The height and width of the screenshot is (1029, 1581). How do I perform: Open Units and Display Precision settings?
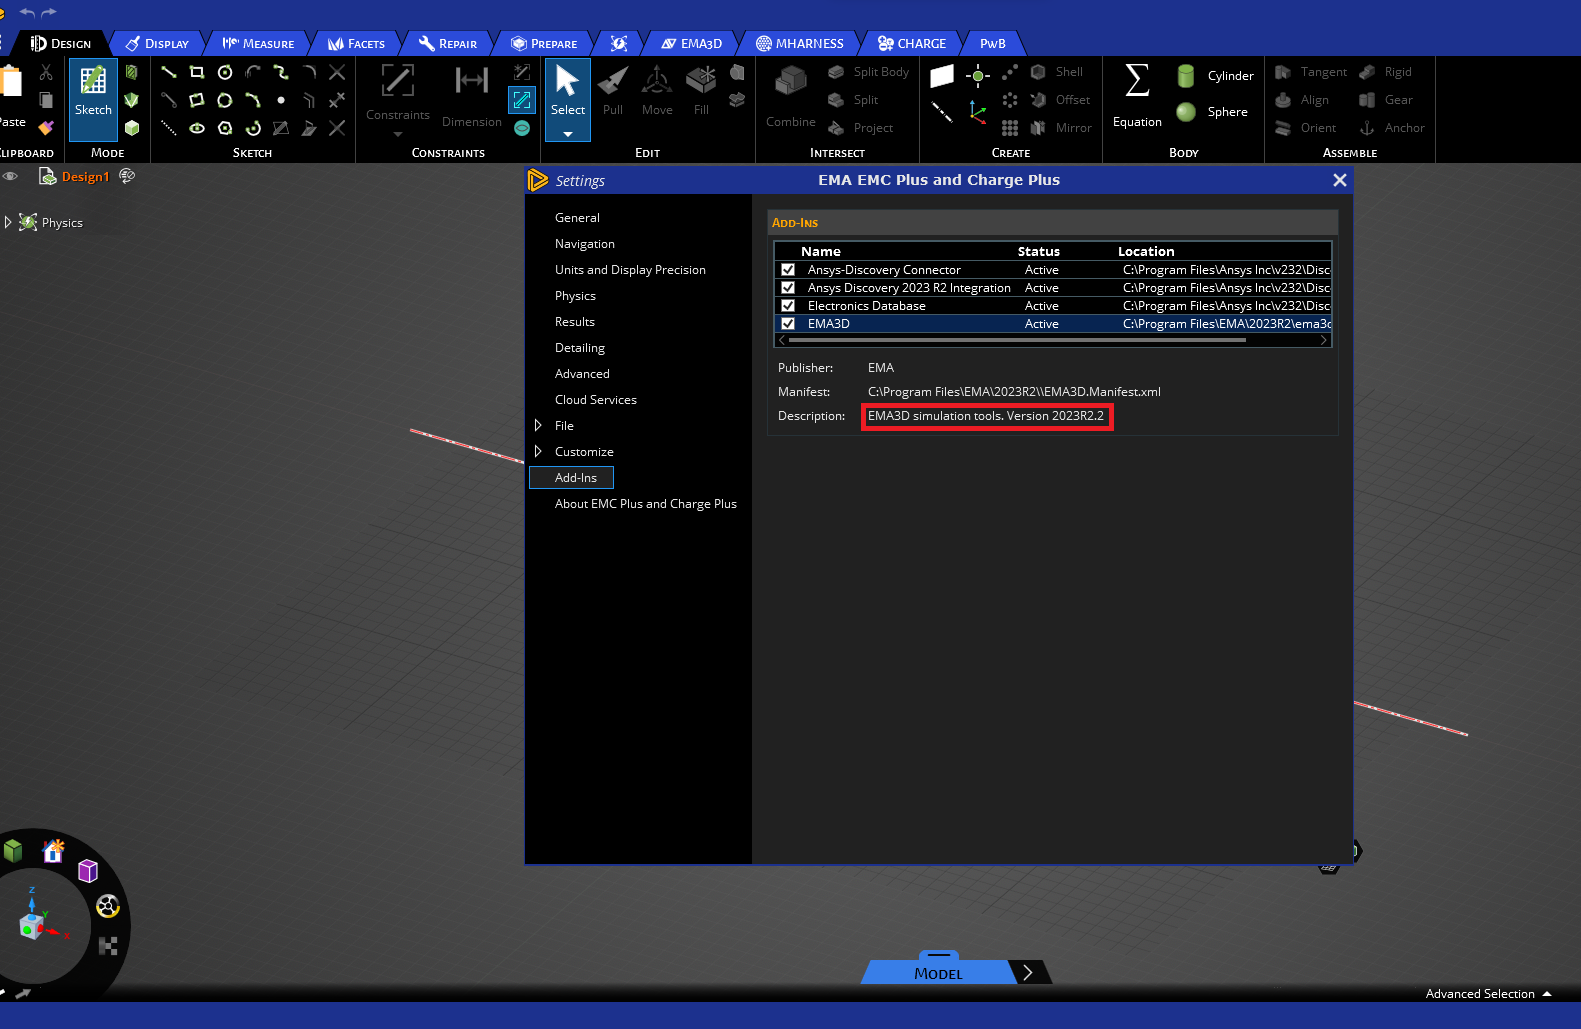point(630,270)
